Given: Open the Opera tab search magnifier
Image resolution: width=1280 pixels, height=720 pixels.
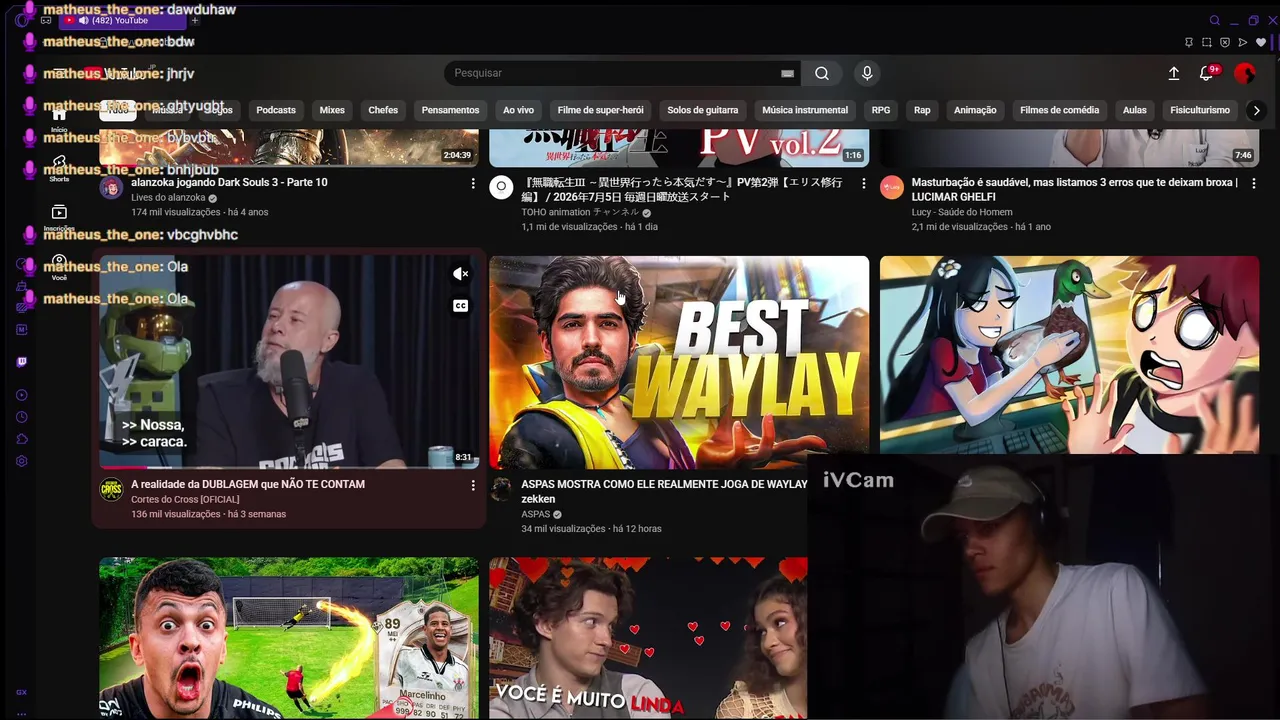Looking at the screenshot, I should pos(1215,20).
